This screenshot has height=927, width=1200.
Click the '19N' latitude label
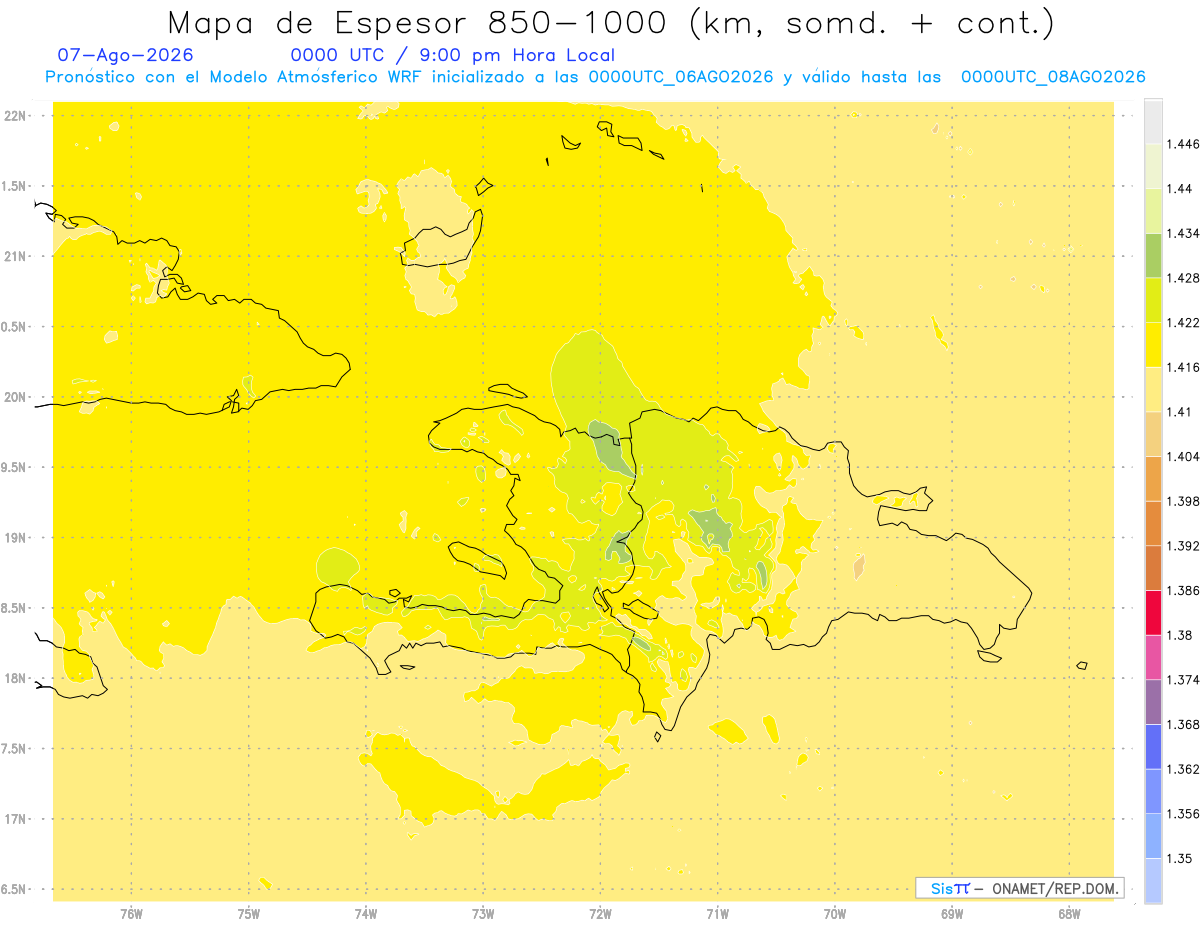pos(15,538)
